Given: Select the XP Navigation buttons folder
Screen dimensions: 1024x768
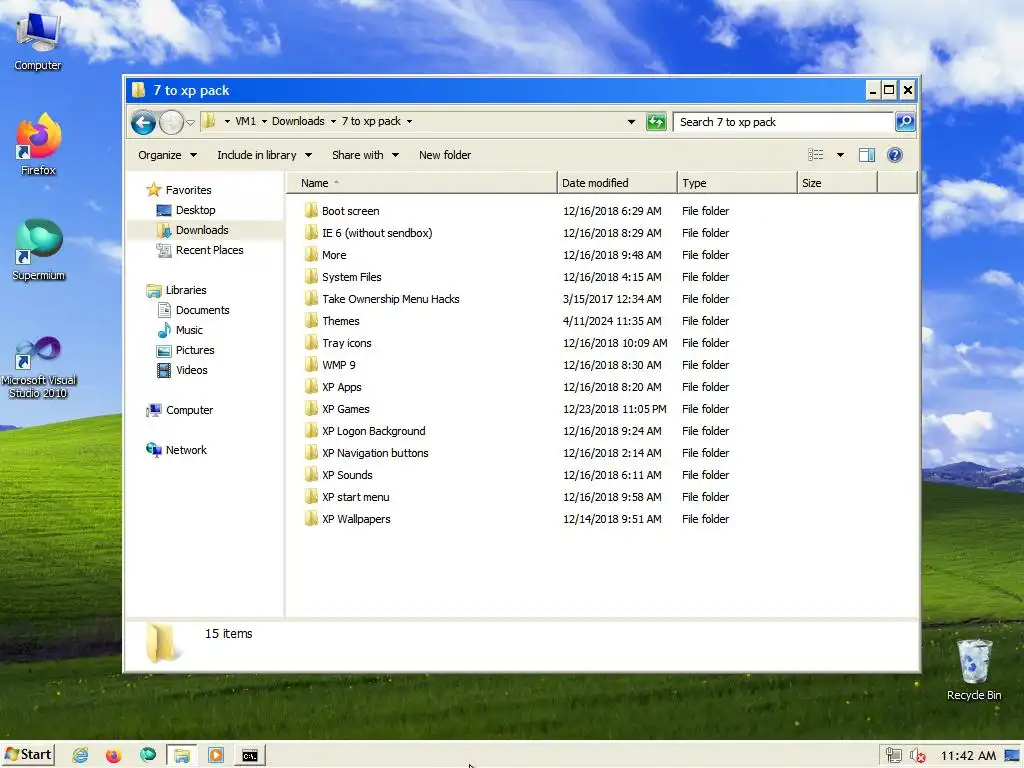Looking at the screenshot, I should (375, 453).
